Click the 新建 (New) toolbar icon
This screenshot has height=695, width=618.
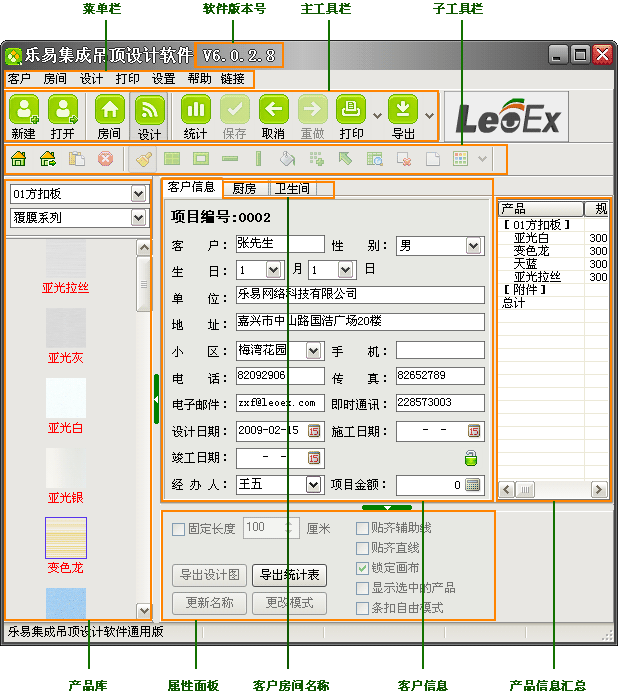tap(24, 110)
